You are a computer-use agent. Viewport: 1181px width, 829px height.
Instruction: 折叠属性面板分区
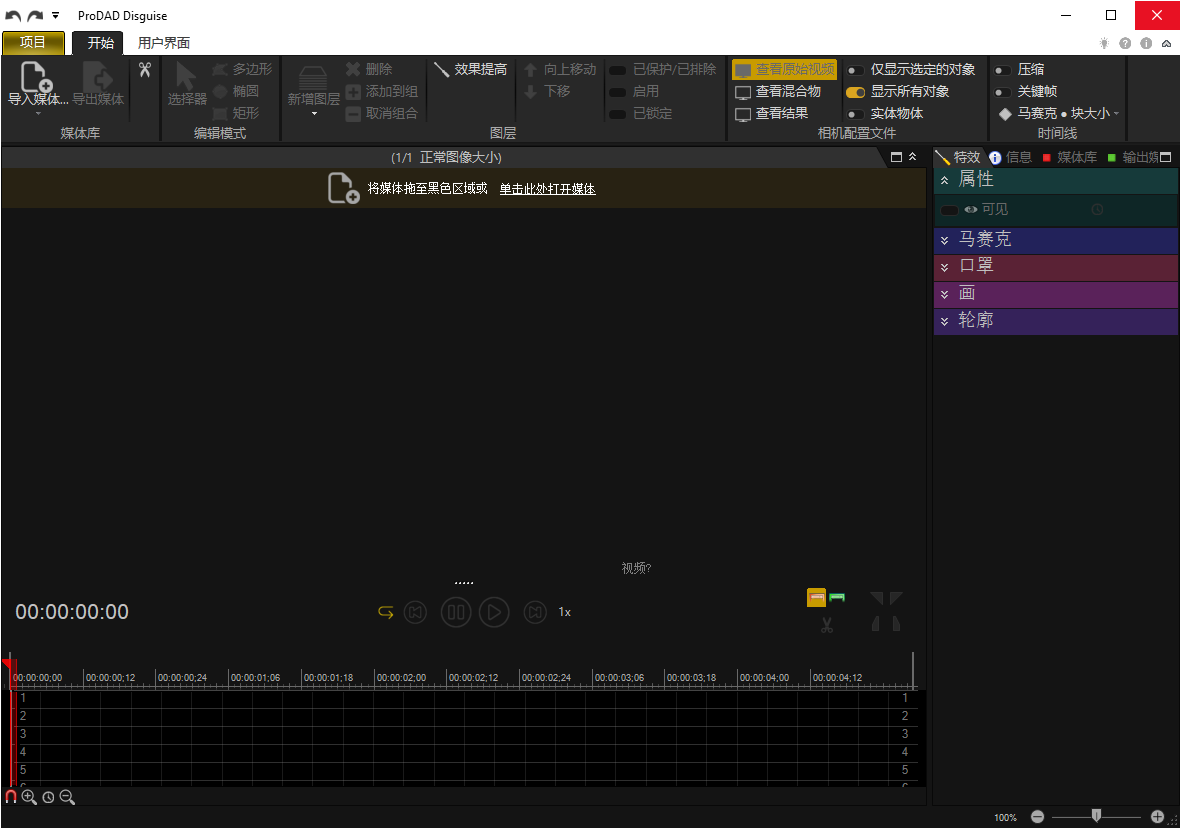tap(944, 179)
